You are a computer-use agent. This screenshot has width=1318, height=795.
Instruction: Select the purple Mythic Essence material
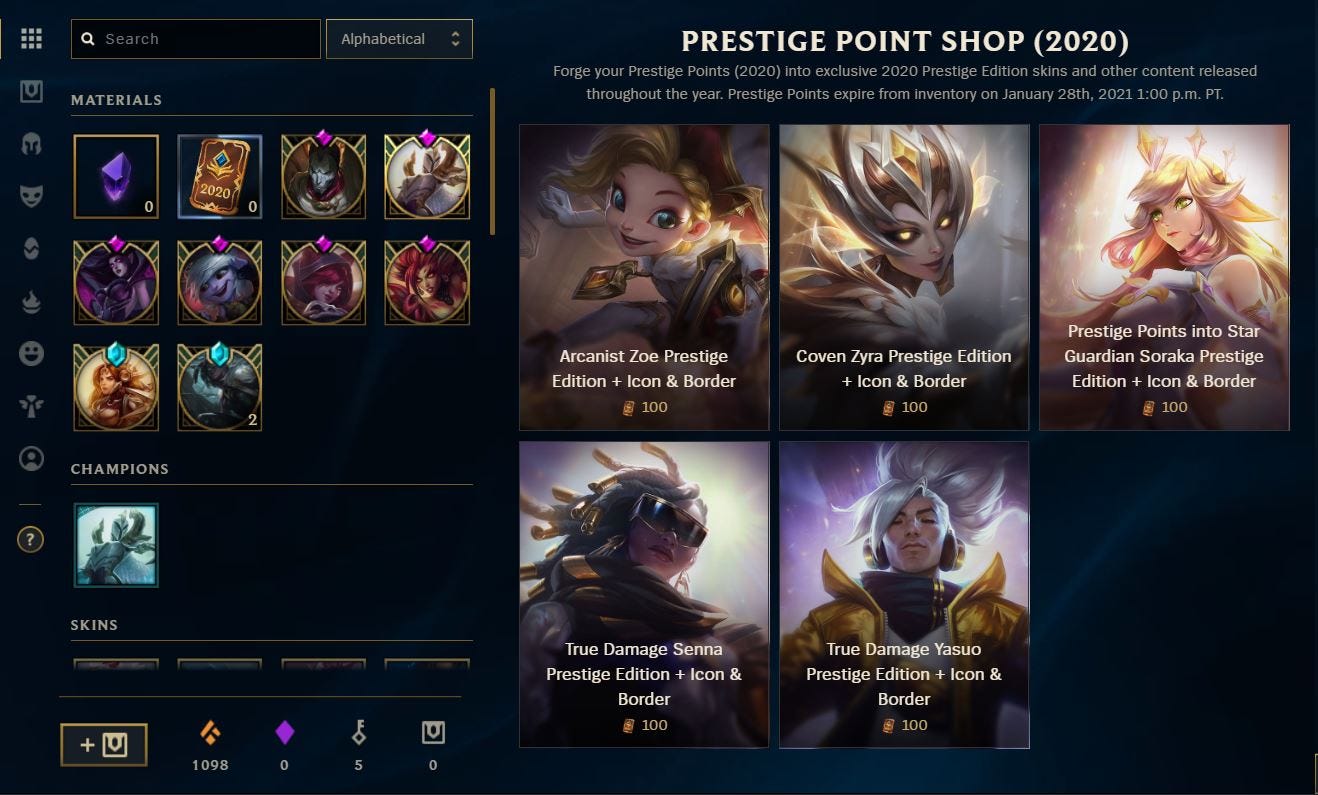(x=116, y=177)
